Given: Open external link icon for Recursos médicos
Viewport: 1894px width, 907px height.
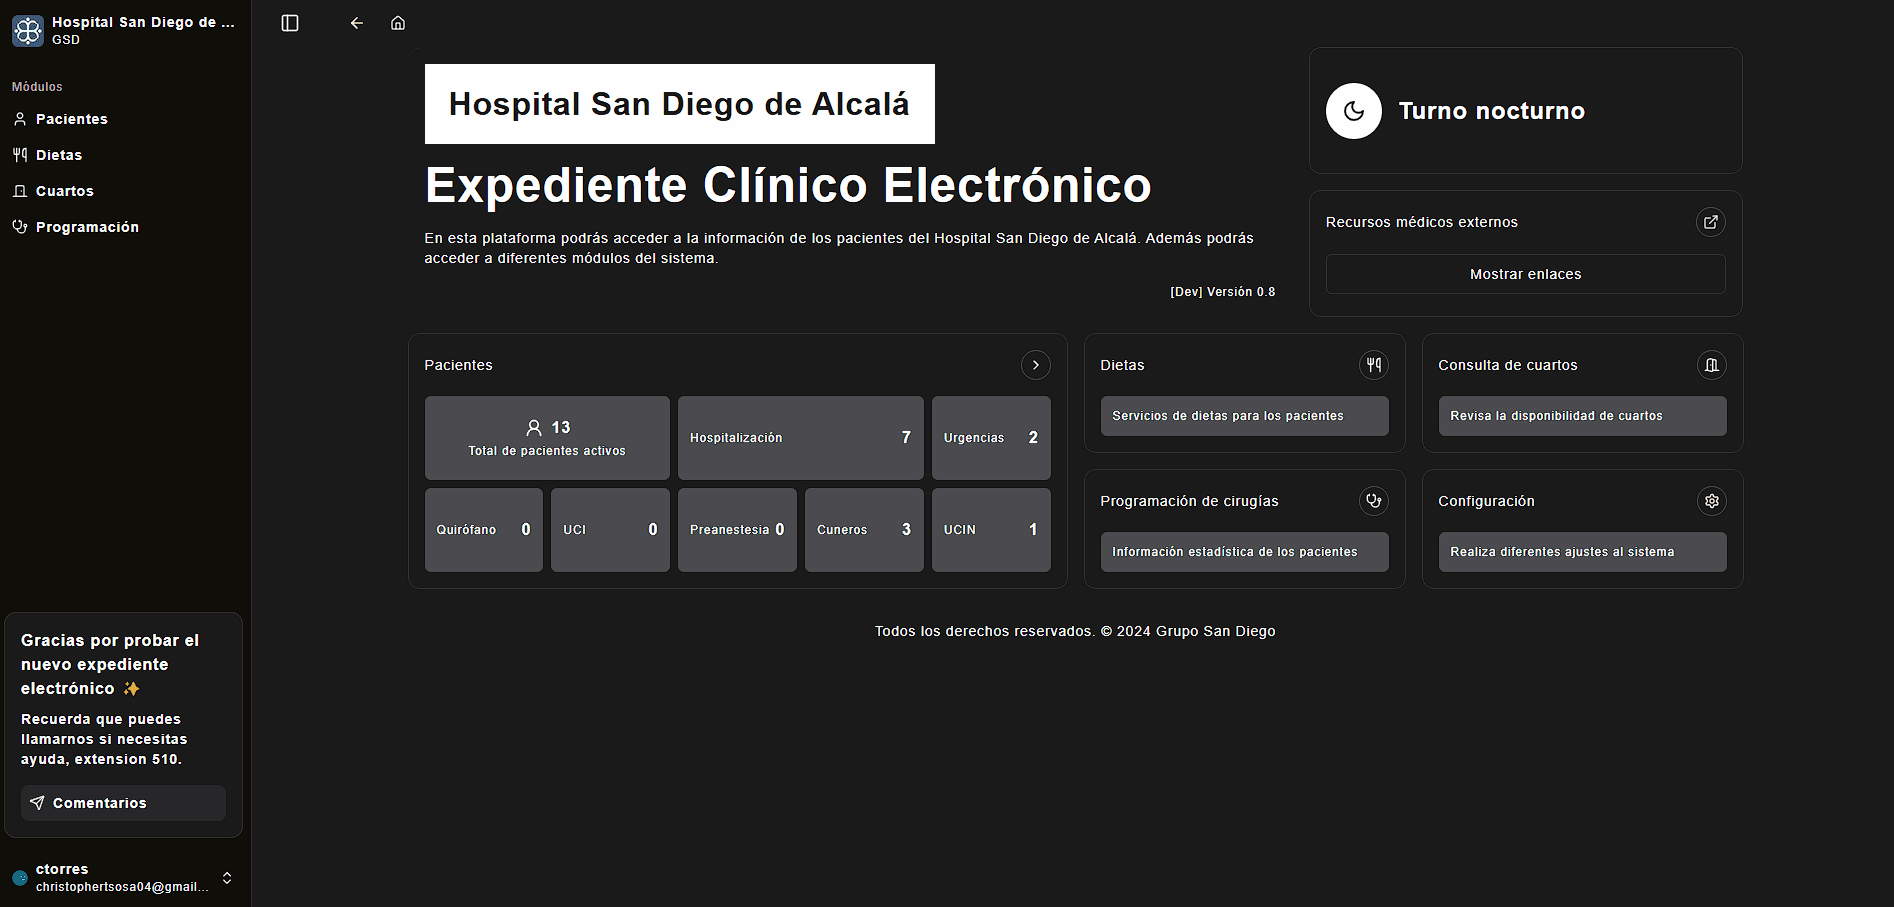Looking at the screenshot, I should click(x=1711, y=222).
